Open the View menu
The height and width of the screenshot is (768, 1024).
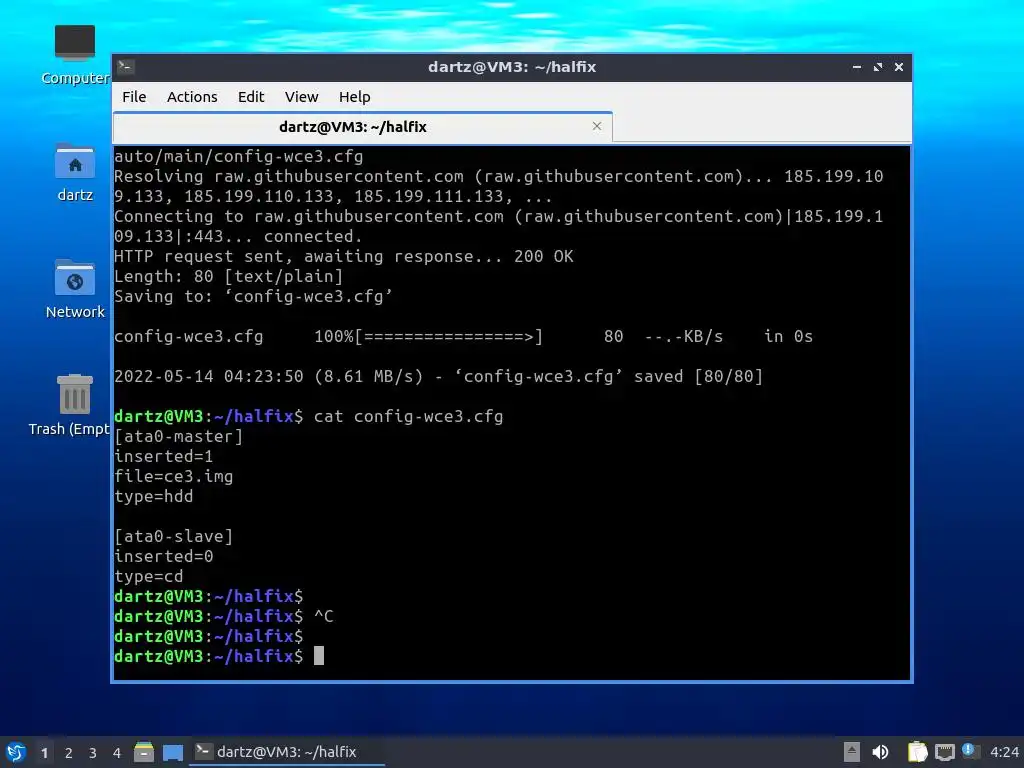[x=301, y=97]
